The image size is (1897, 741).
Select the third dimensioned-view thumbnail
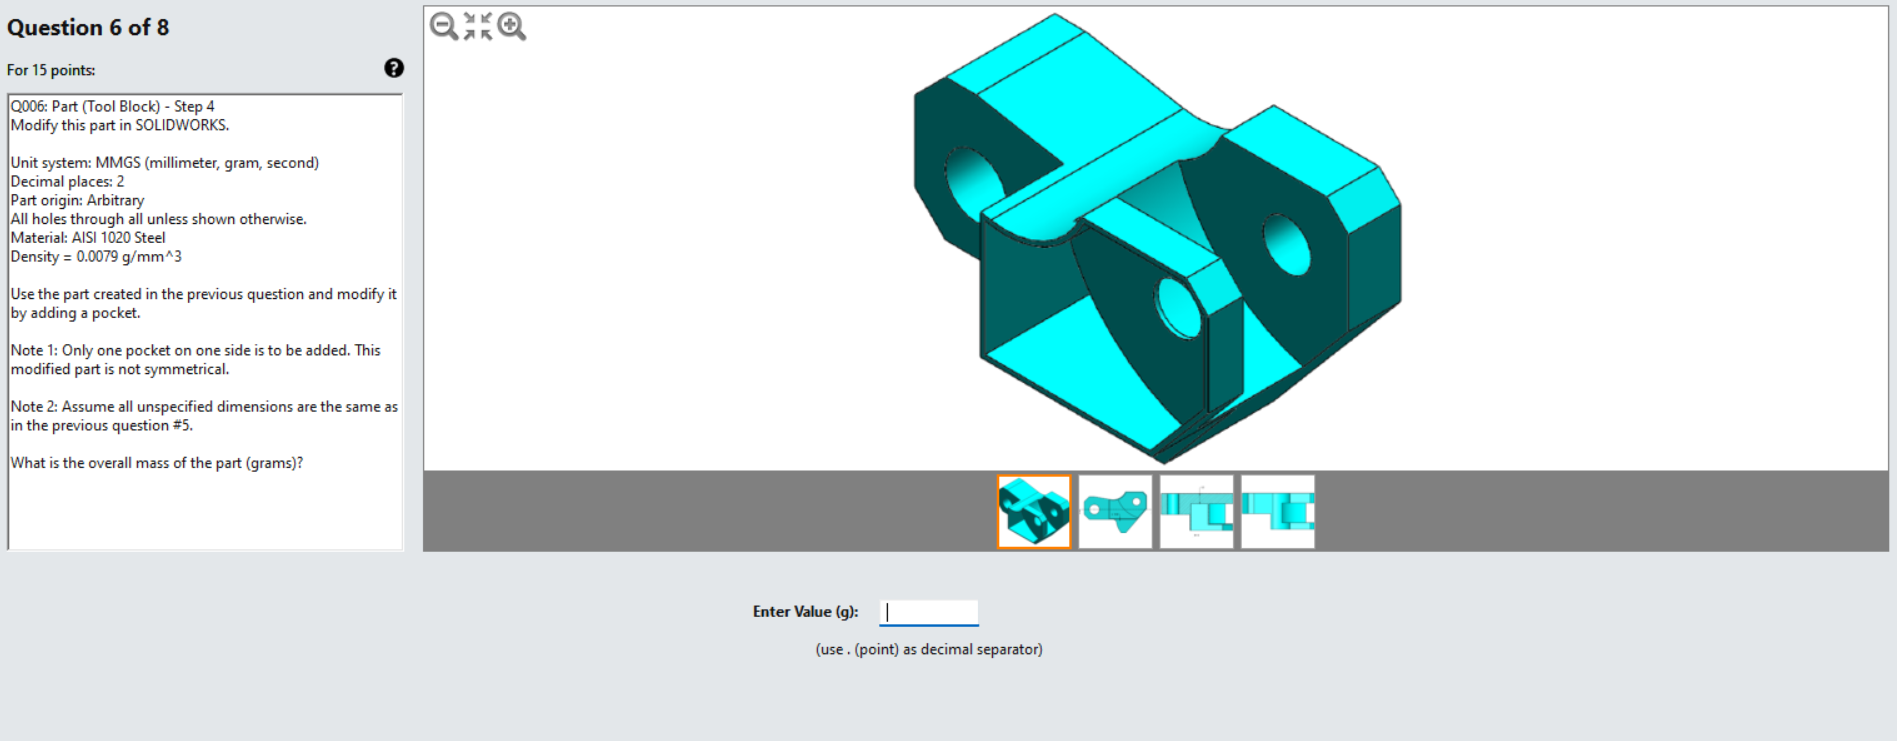(x=1196, y=512)
